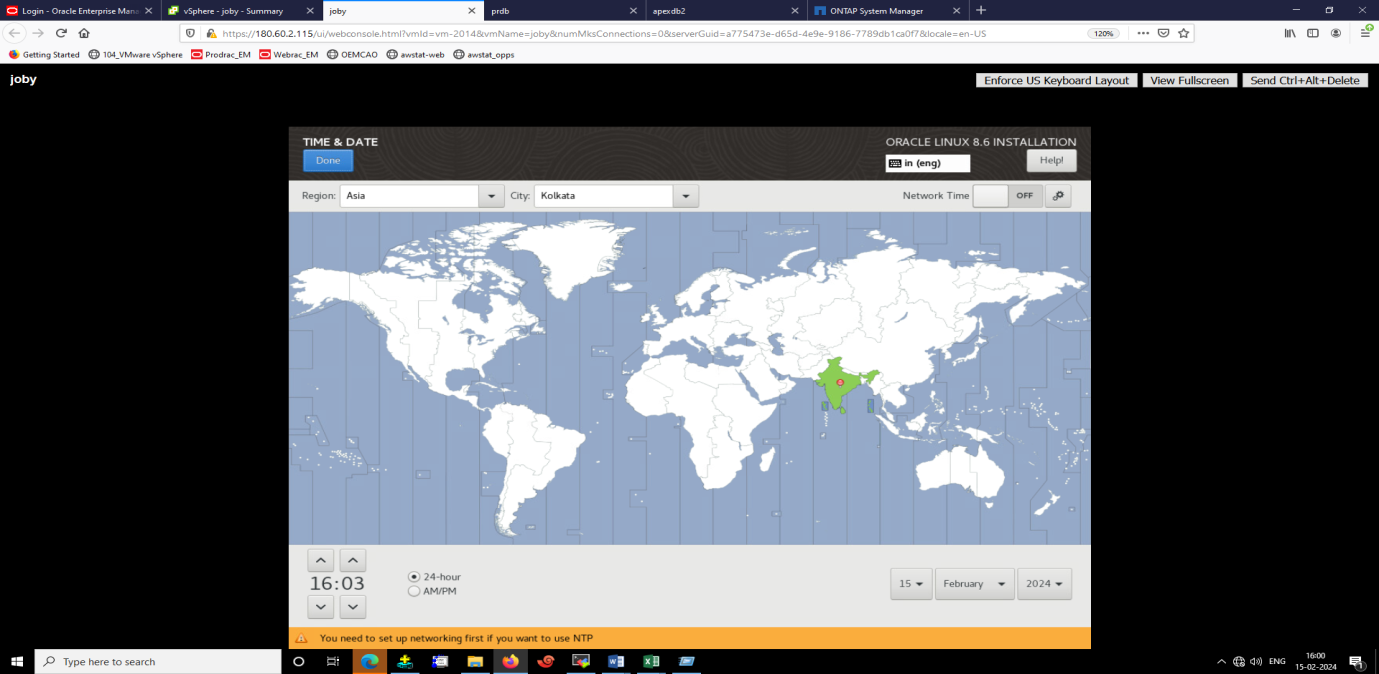Click the keyboard layout icon beside 'in (eng)'
Viewport: 1379px width, 674px height.
pos(895,163)
